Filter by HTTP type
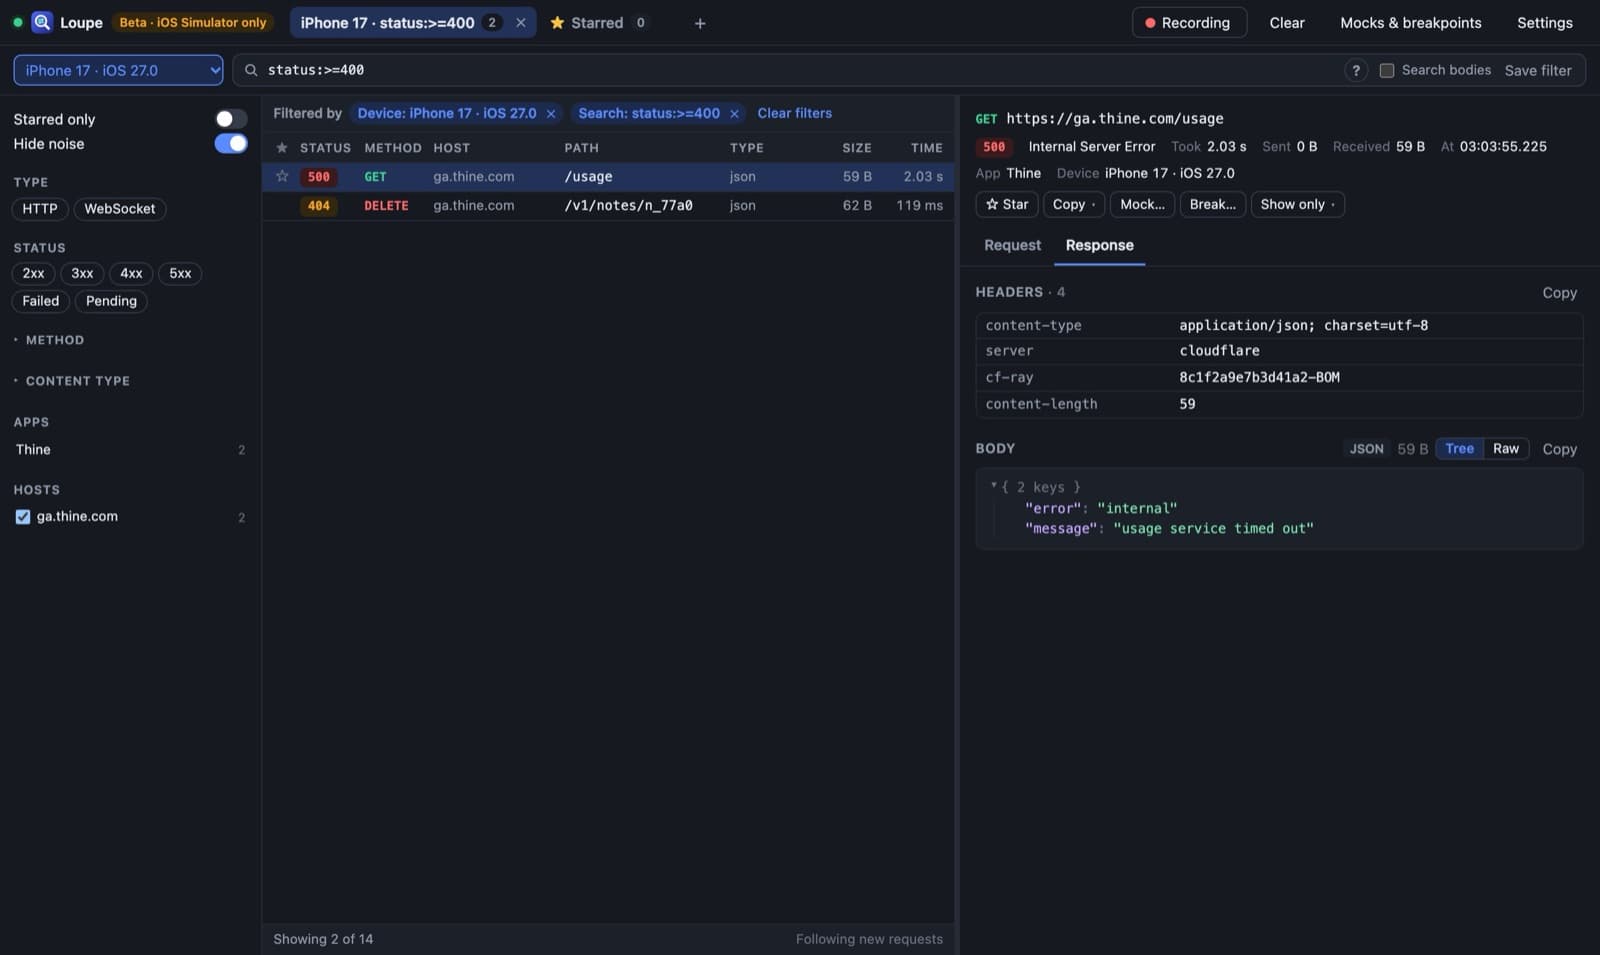Viewport: 1600px width, 955px height. click(x=40, y=209)
